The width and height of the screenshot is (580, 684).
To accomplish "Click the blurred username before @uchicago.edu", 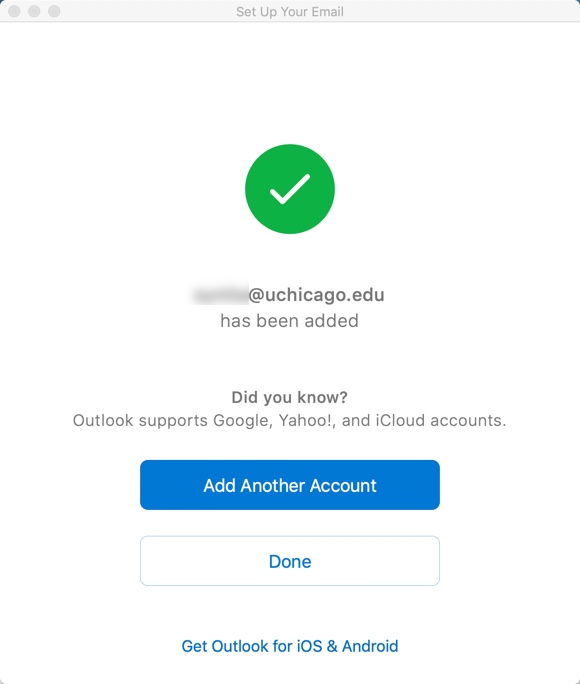I will pos(220,295).
